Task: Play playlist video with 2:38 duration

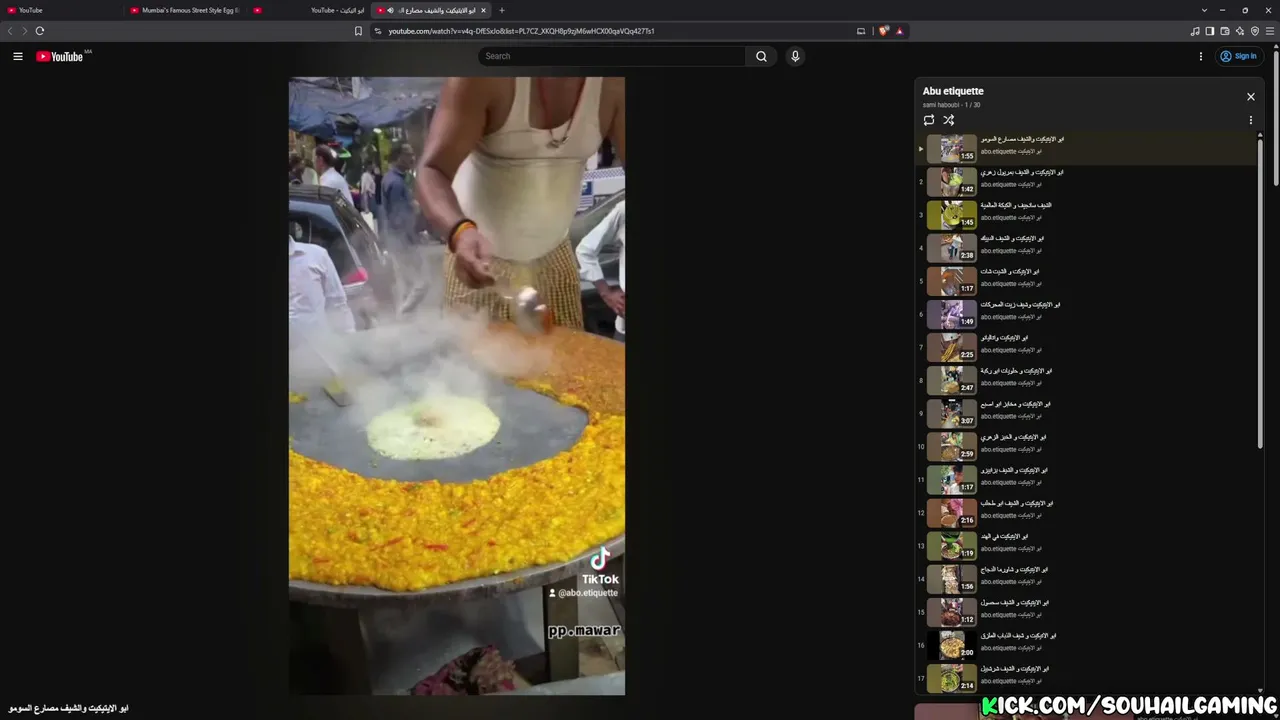Action: coord(1085,248)
